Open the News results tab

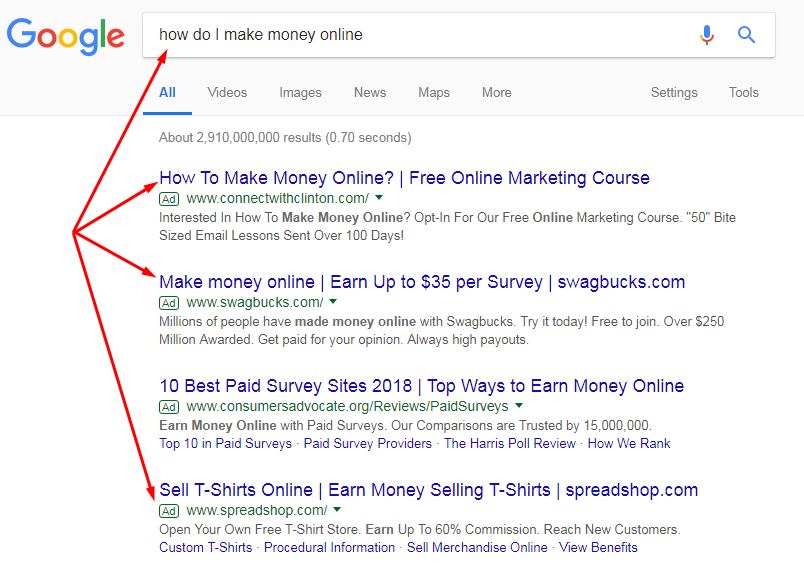[x=369, y=92]
